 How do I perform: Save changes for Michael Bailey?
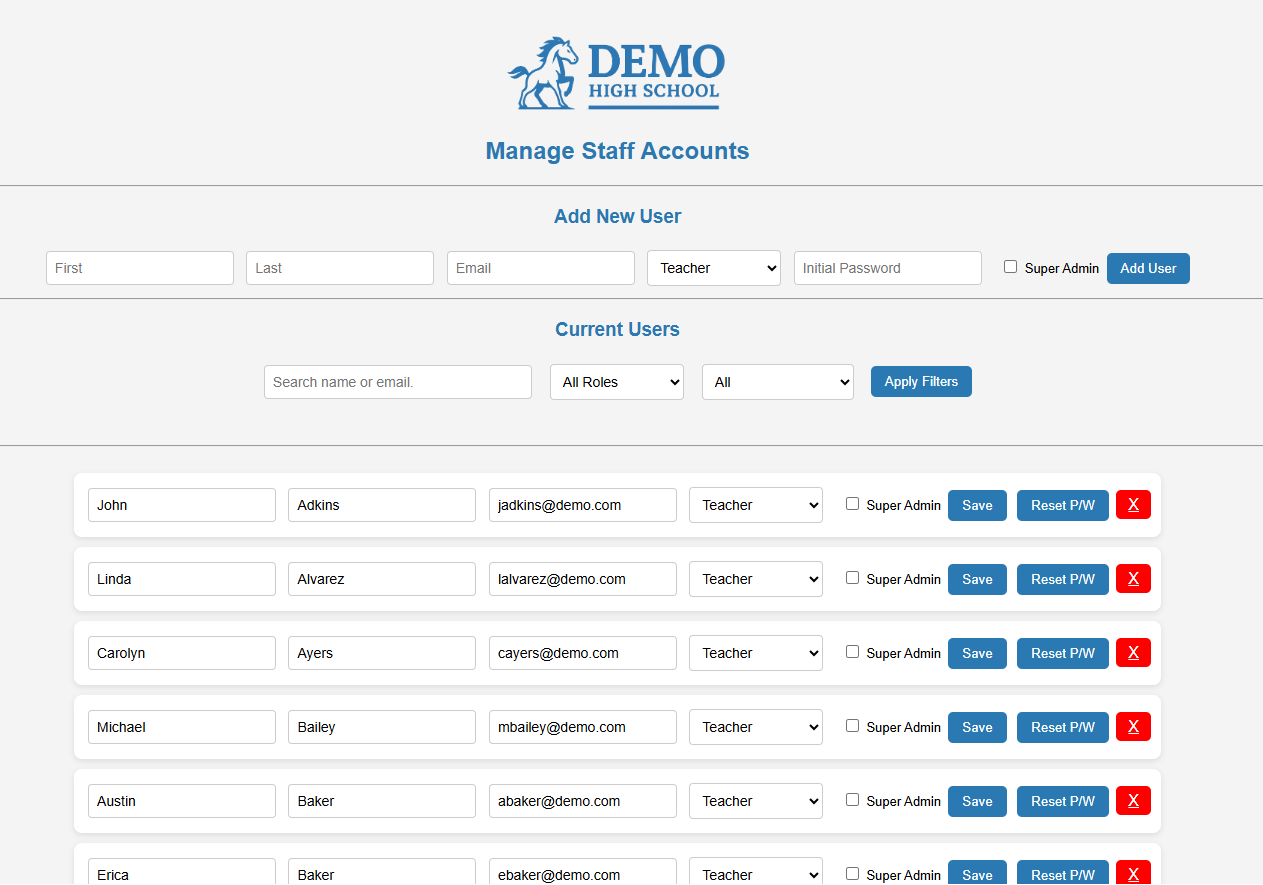[x=977, y=727]
